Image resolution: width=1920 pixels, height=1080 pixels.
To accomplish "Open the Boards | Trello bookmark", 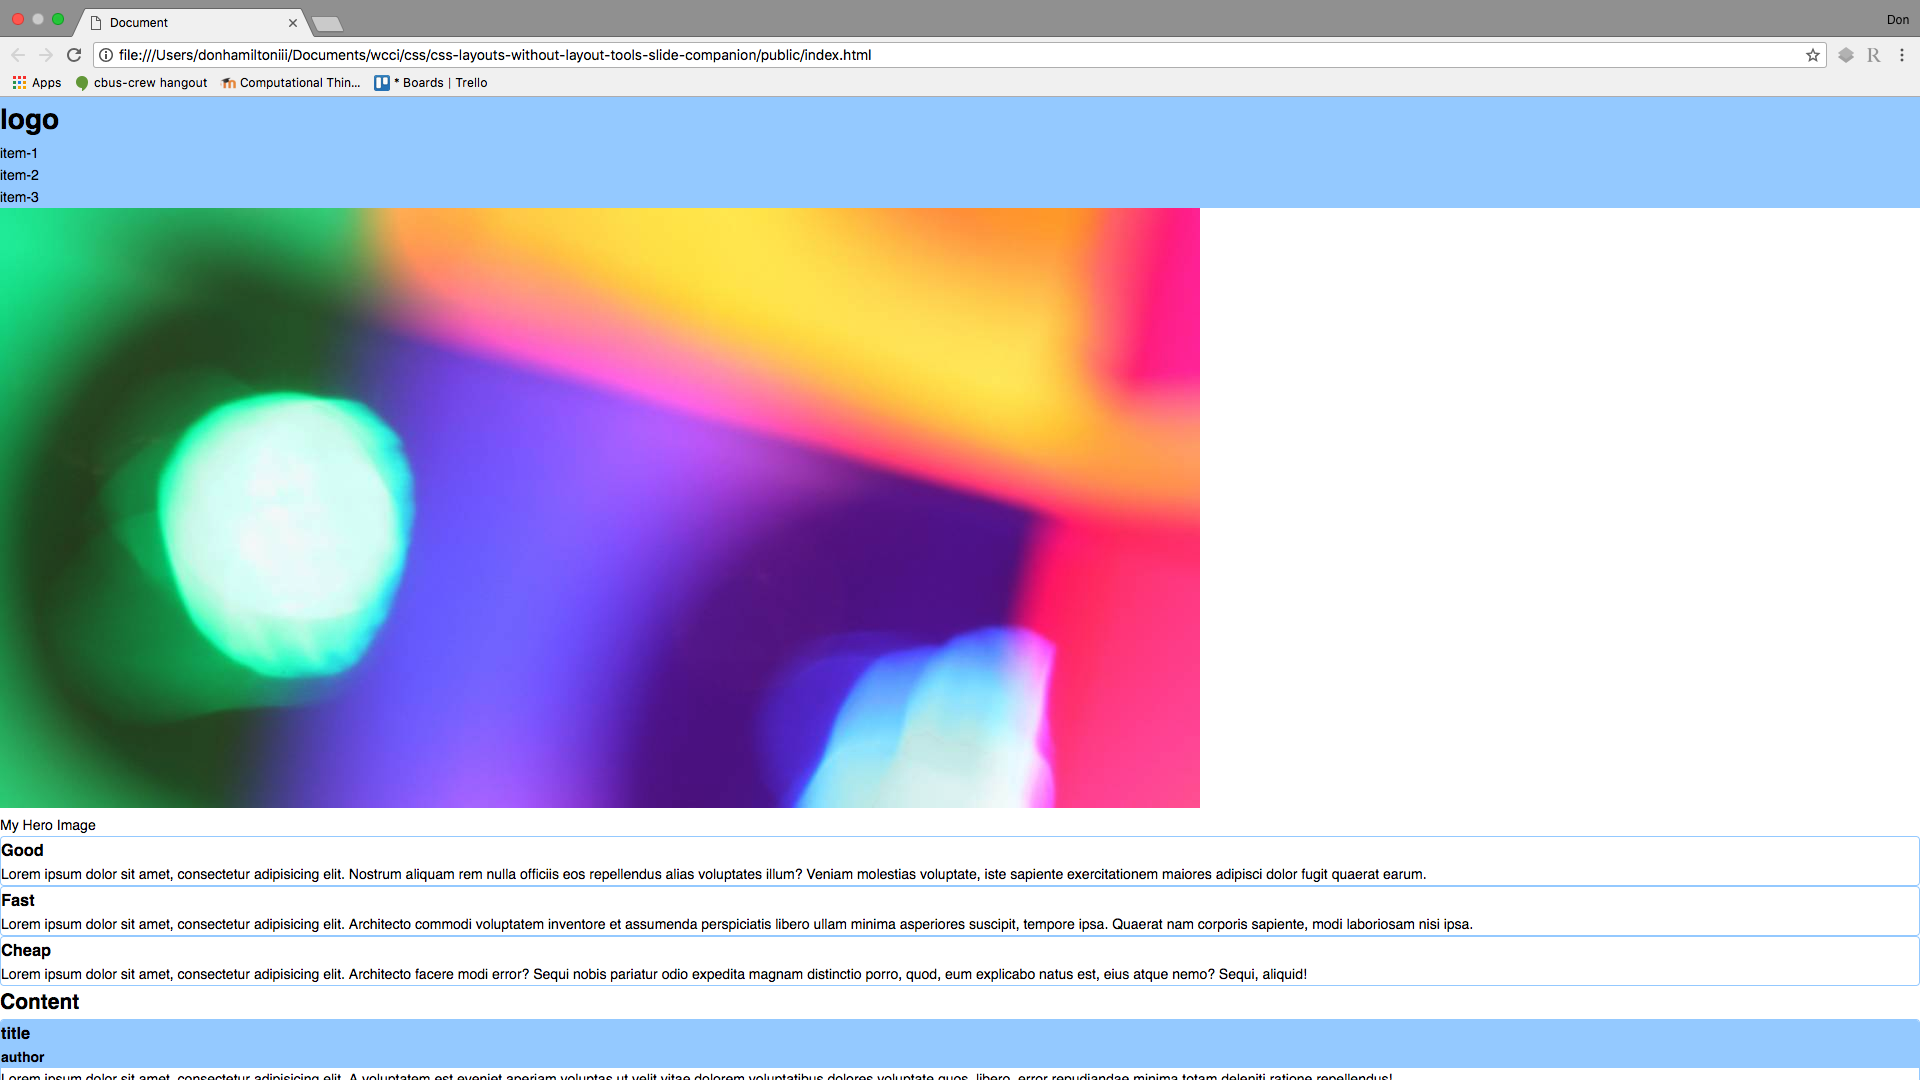I will click(x=431, y=83).
